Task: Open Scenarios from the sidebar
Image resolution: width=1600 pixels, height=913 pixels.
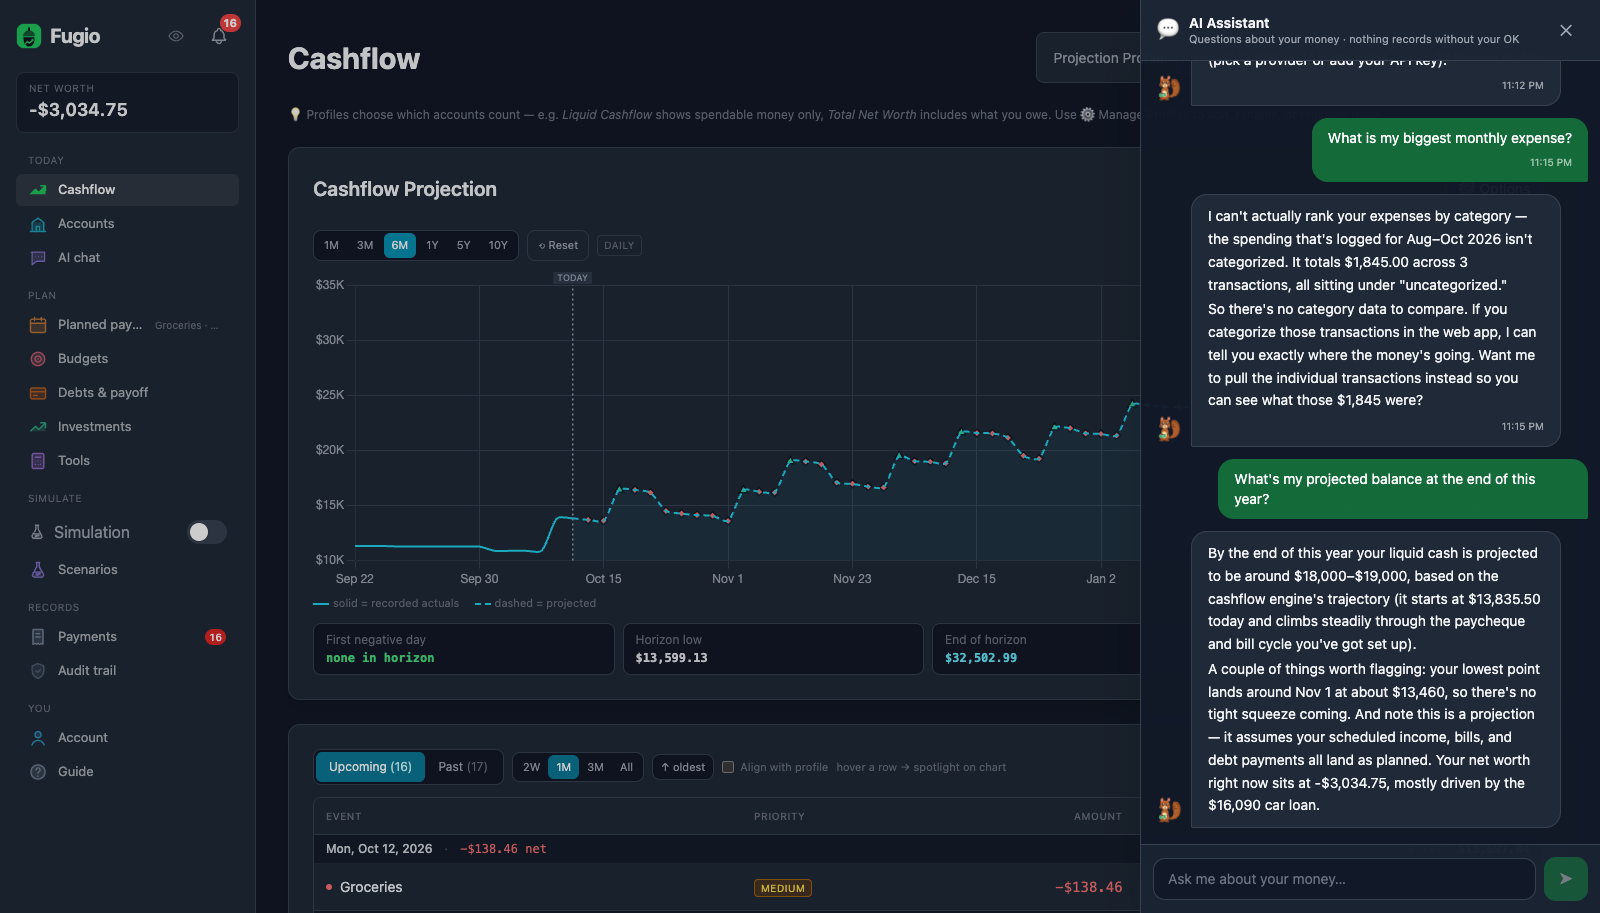Action: tap(127, 570)
